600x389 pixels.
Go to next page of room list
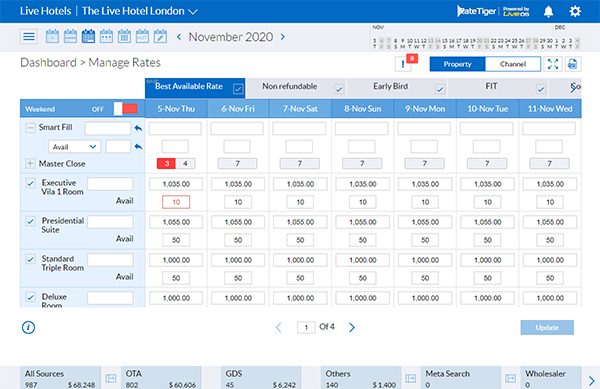(352, 327)
